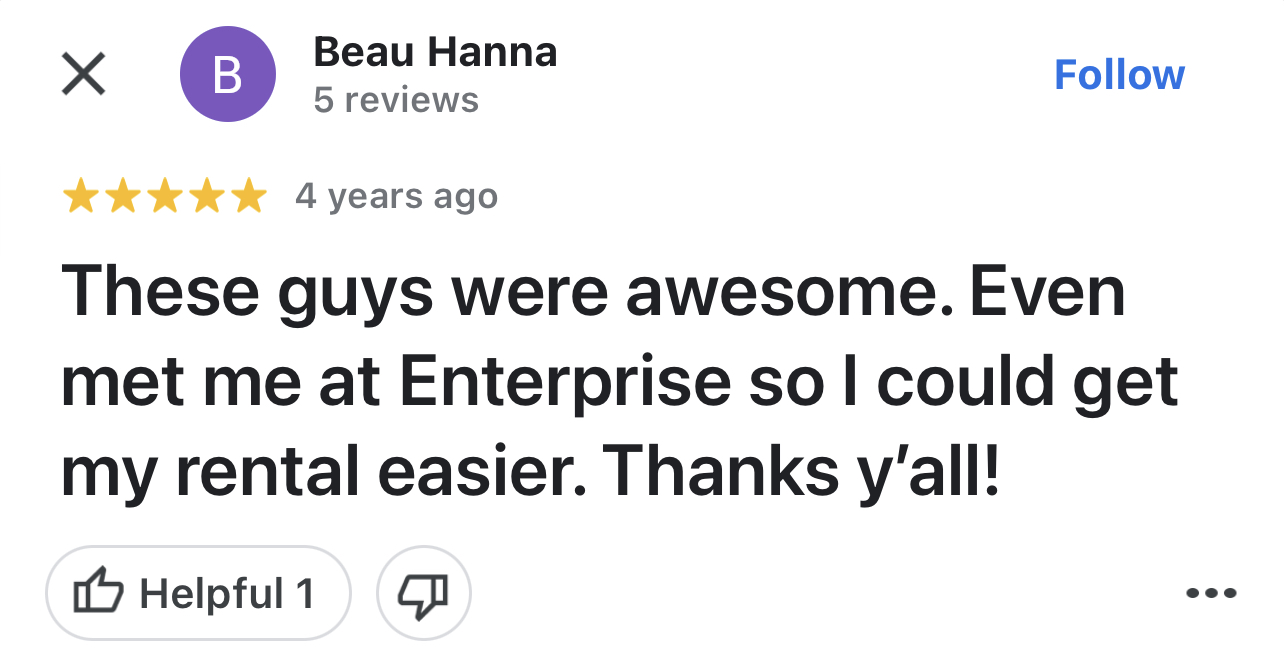Click the first gold star

tap(81, 197)
